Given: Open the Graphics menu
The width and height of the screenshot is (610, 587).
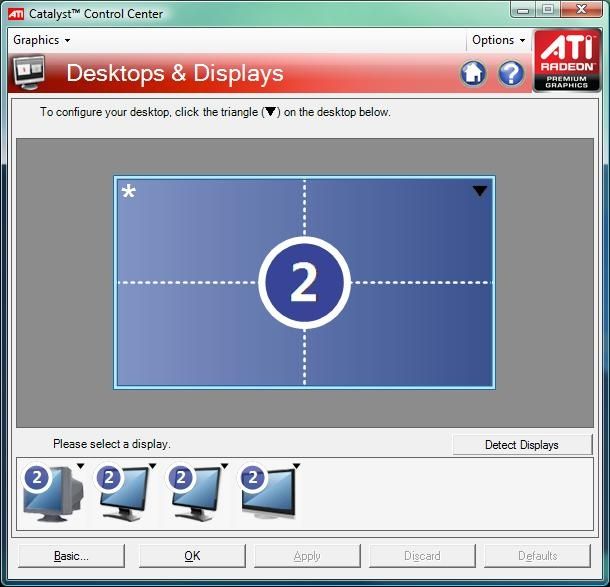Looking at the screenshot, I should pos(42,40).
